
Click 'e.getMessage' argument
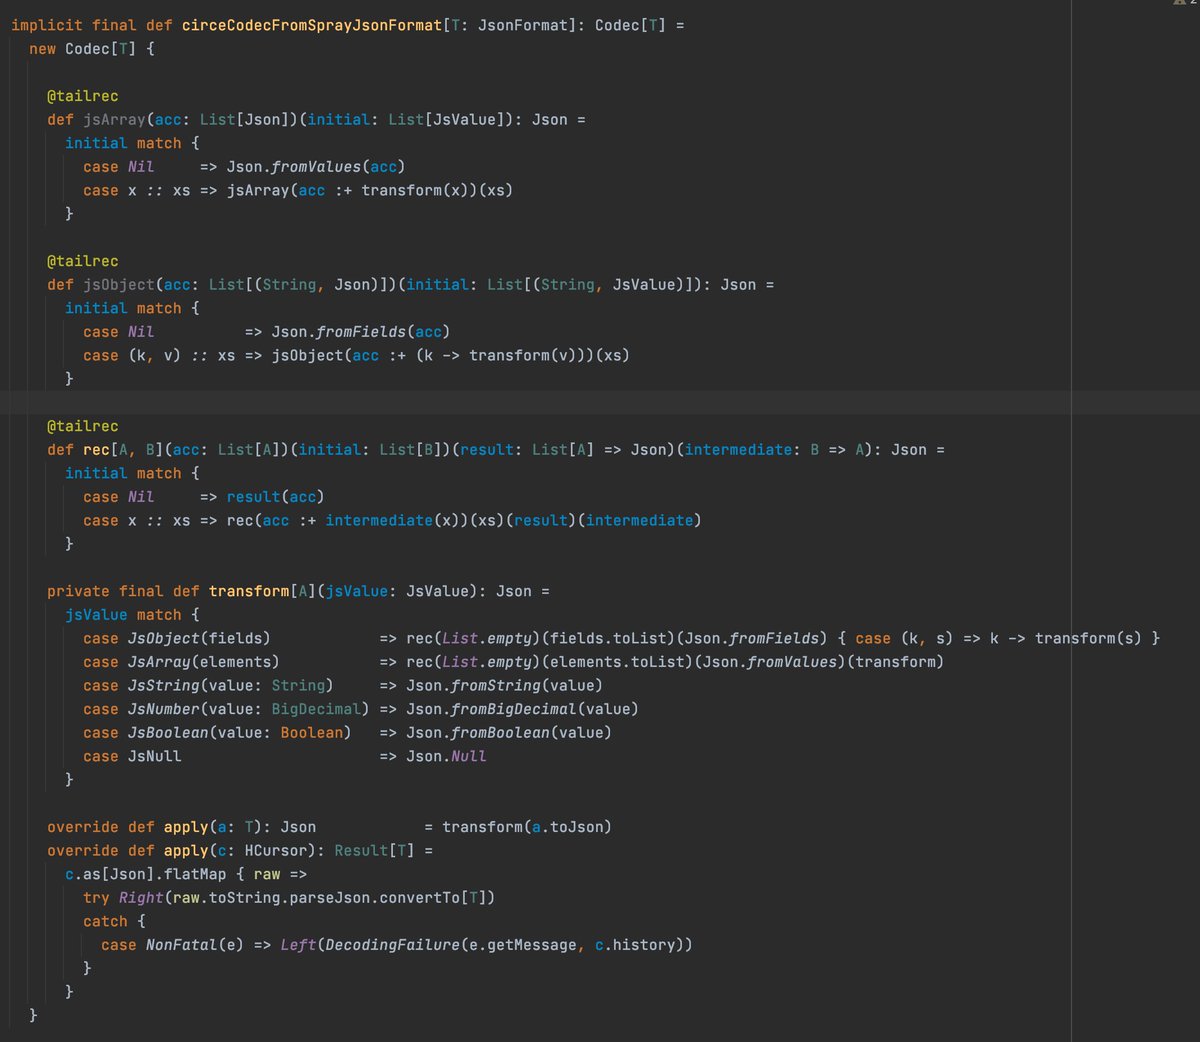(523, 944)
